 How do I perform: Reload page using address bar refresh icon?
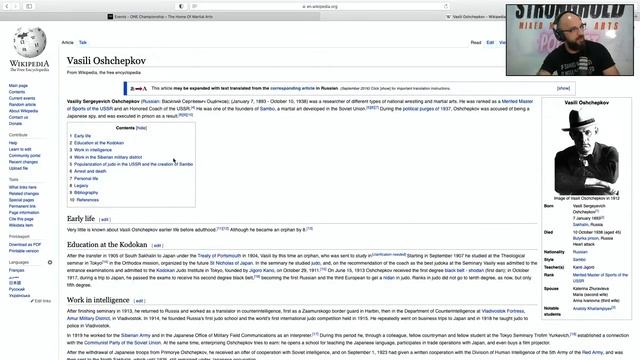coord(446,6)
